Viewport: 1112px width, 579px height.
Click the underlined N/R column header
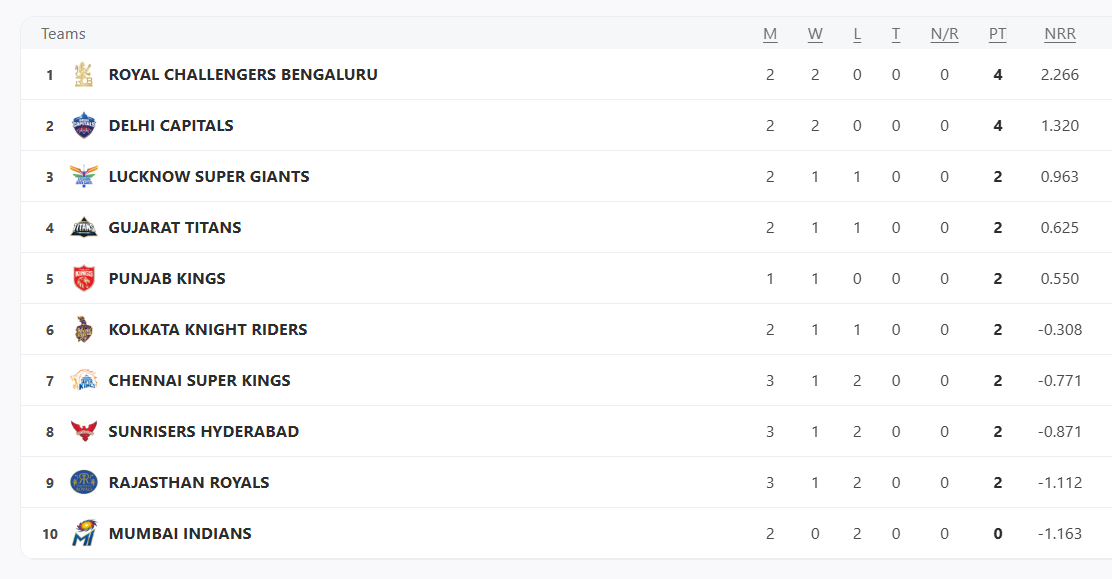[x=944, y=34]
